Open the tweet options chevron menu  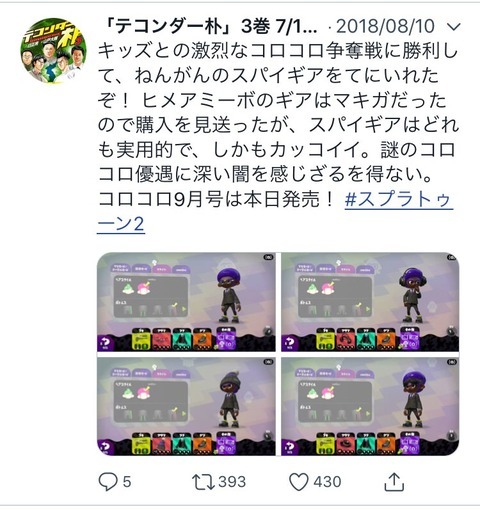tap(453, 27)
